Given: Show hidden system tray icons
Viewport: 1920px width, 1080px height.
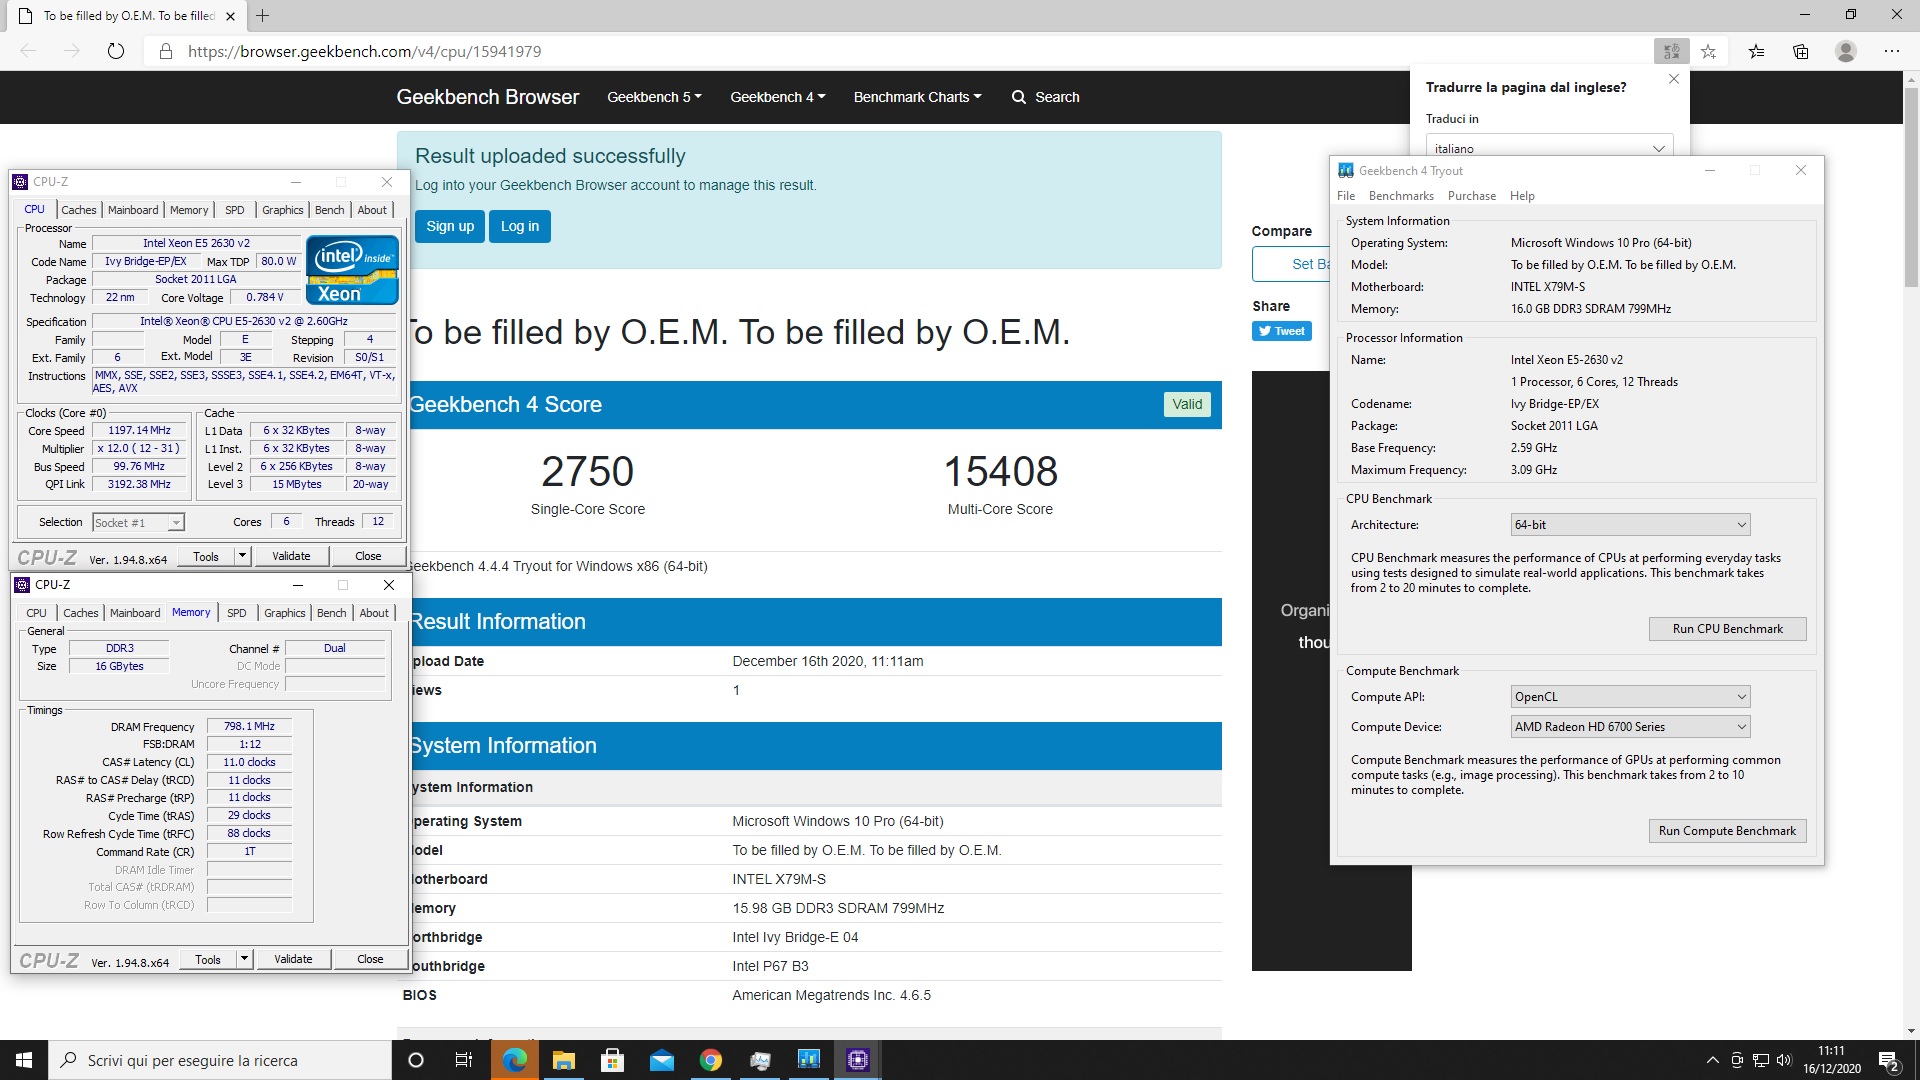Looking at the screenshot, I should [x=1712, y=1060].
